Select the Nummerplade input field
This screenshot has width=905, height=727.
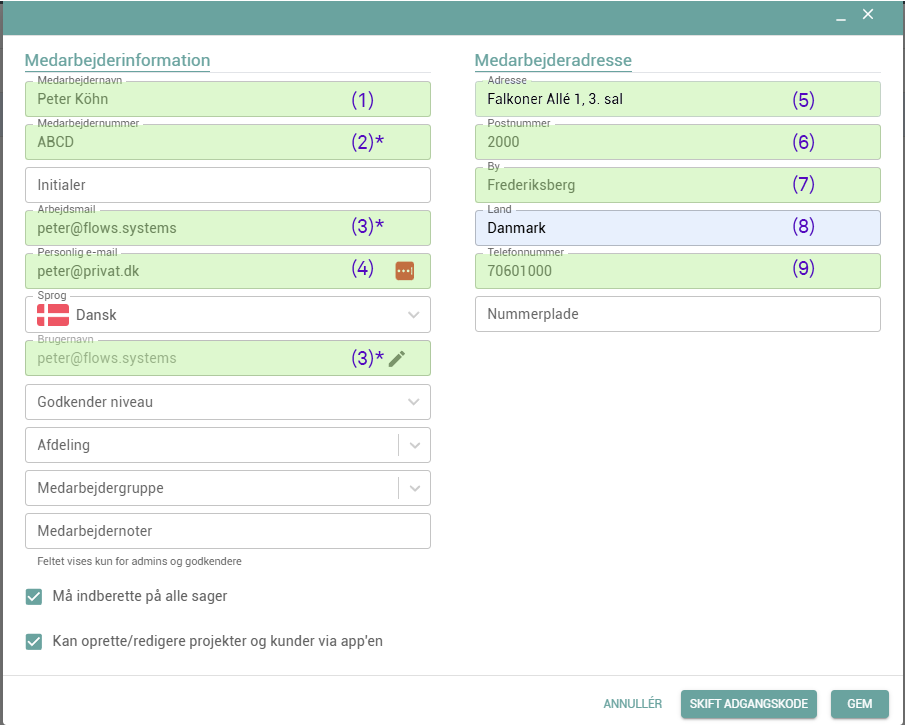(x=677, y=314)
